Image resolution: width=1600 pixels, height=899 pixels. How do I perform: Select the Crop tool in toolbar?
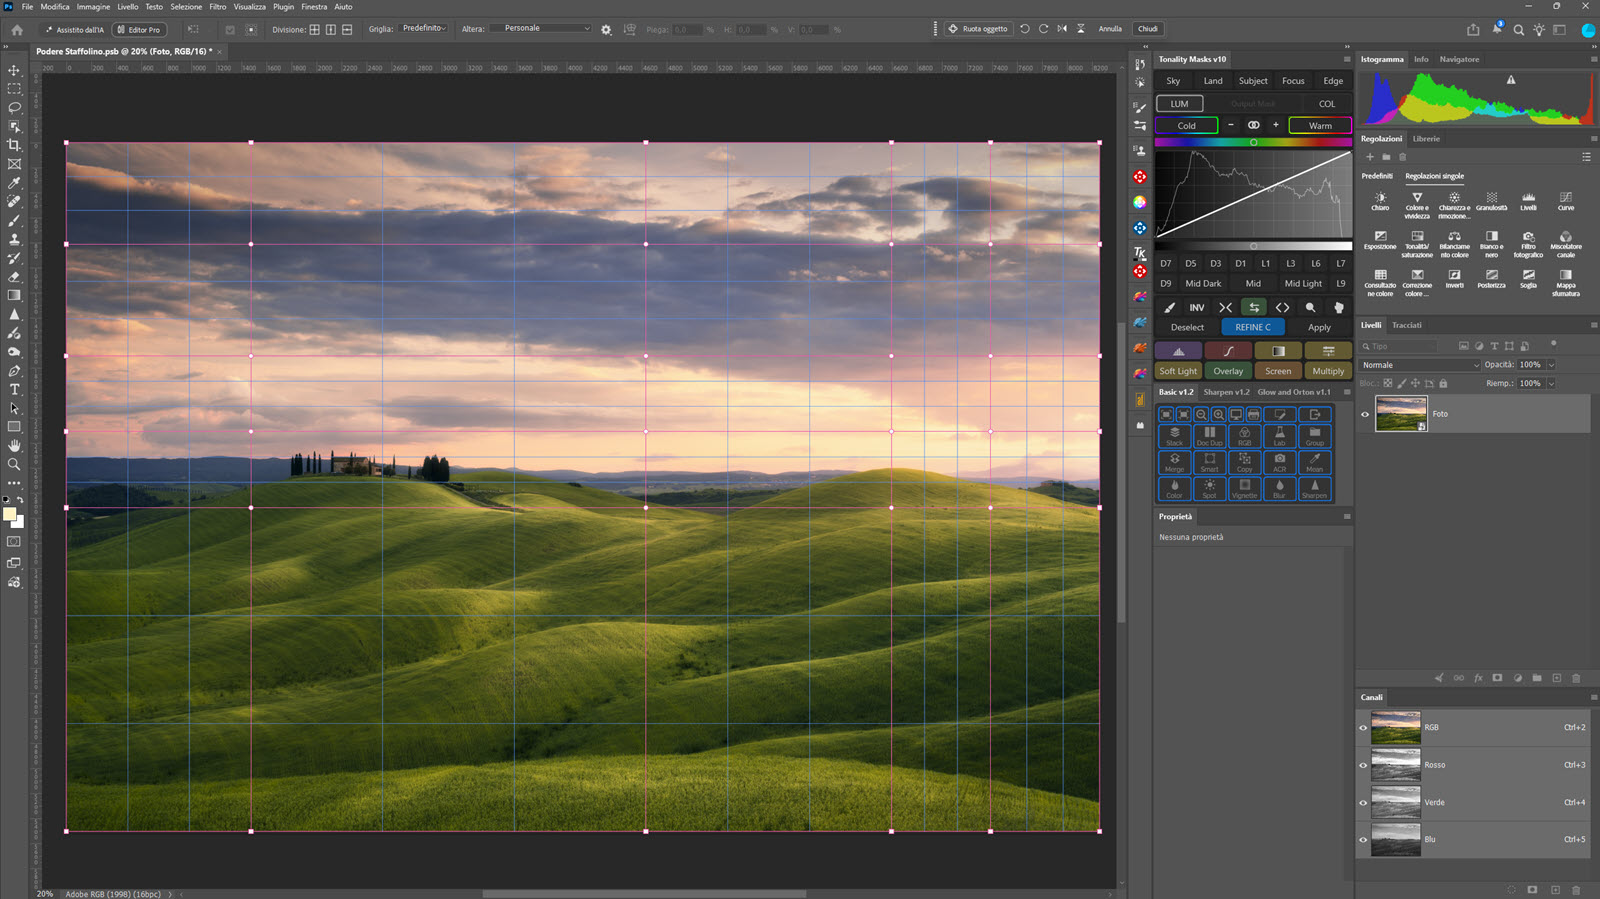point(14,145)
